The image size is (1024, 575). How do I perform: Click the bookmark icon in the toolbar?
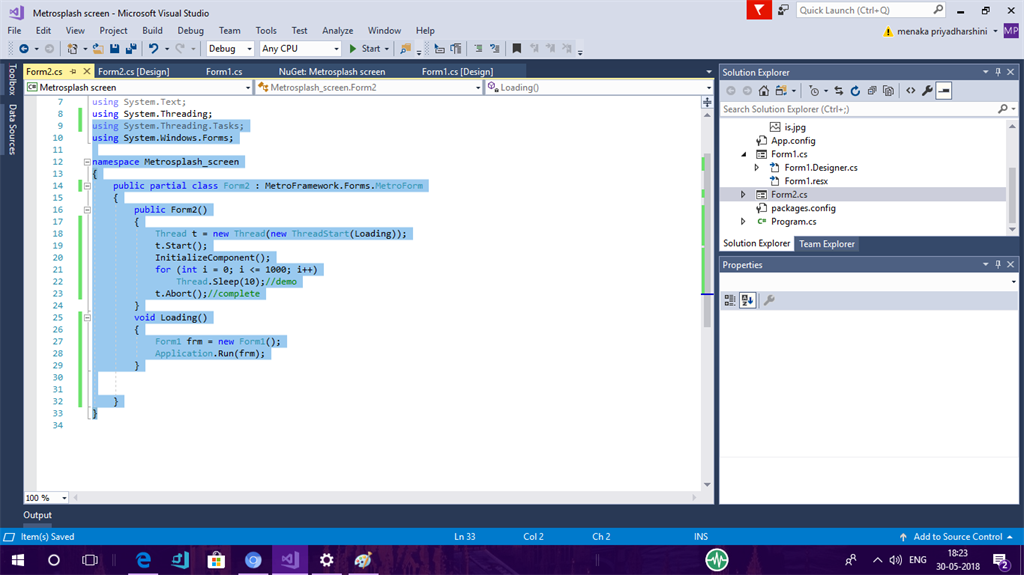tap(516, 48)
